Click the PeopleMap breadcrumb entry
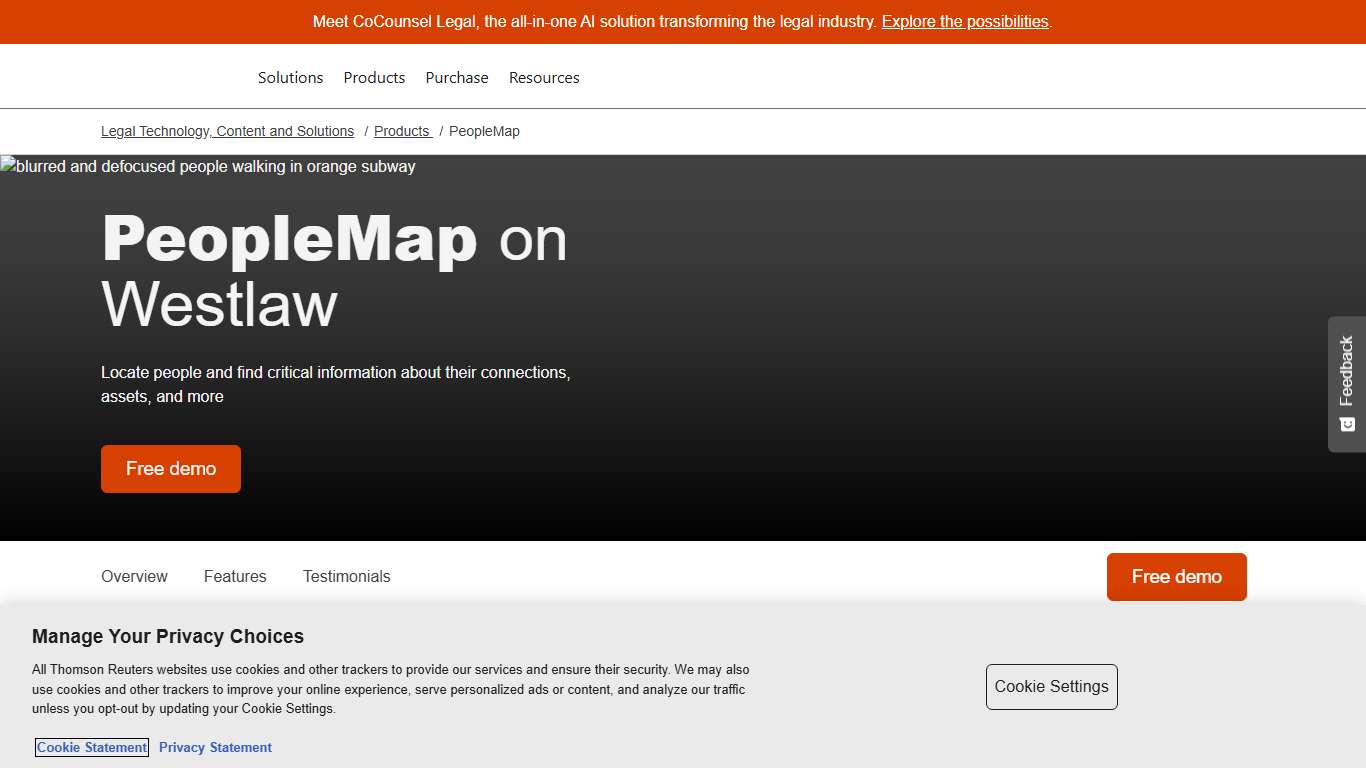Viewport: 1366px width, 768px height. point(484,131)
